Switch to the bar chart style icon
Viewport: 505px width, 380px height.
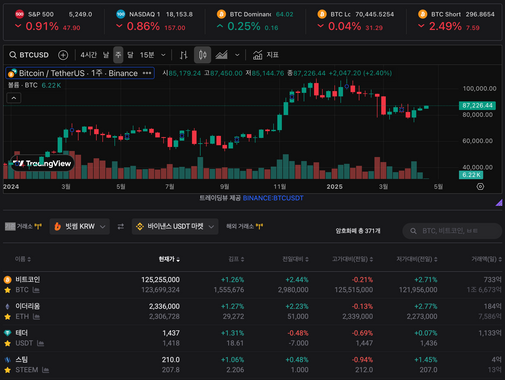(x=183, y=55)
